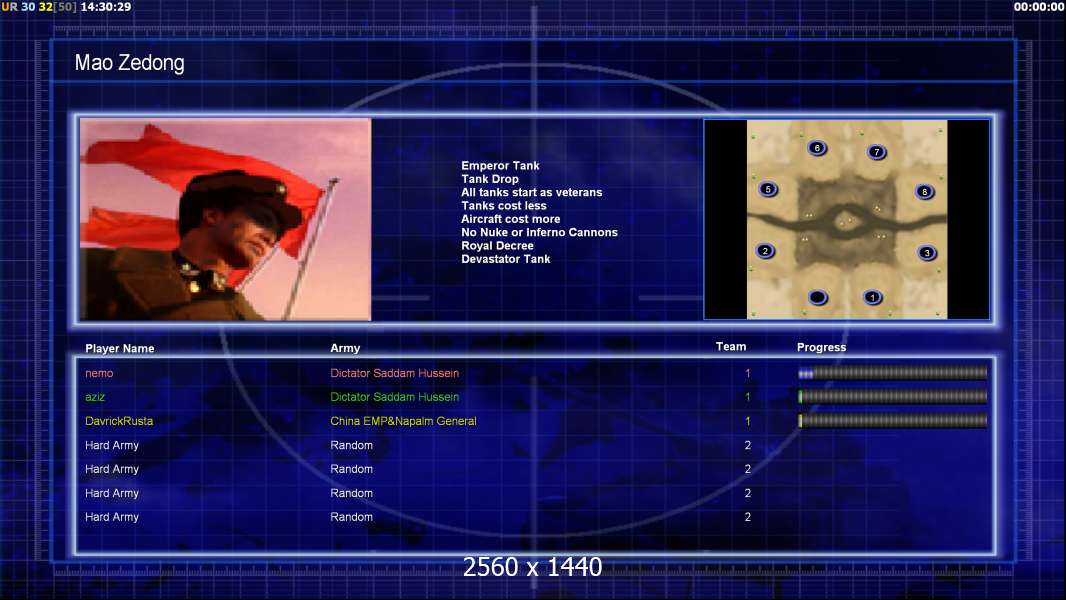This screenshot has width=1066, height=600.
Task: Click start position 8 map marker
Action: pos(924,192)
